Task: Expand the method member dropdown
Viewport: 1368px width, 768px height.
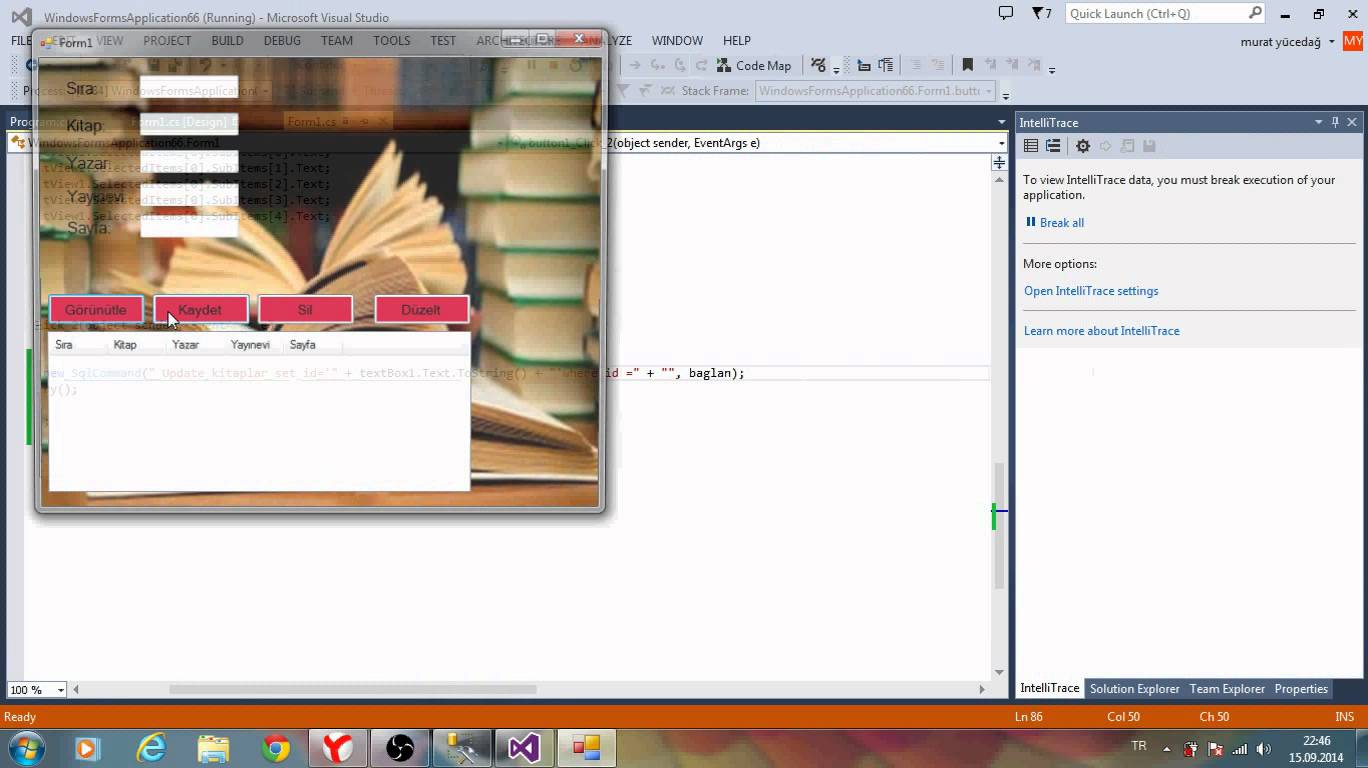Action: tap(1001, 143)
